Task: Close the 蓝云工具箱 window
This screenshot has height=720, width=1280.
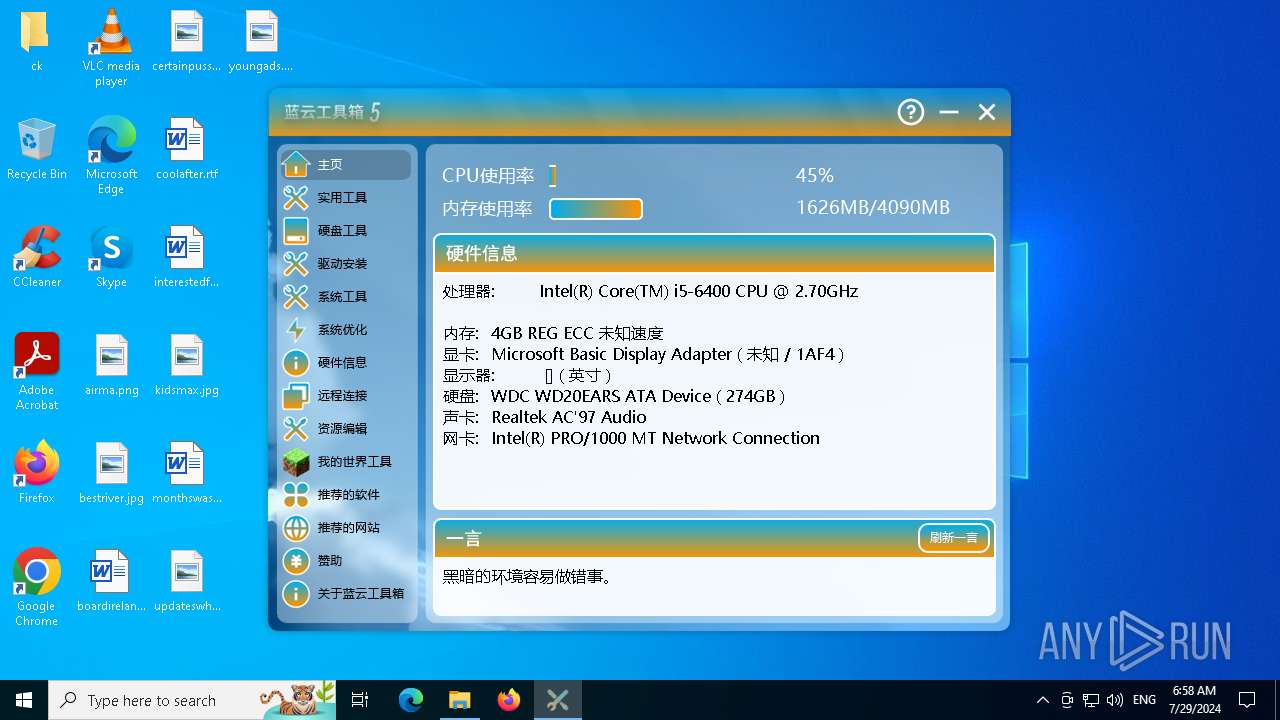Action: (987, 112)
